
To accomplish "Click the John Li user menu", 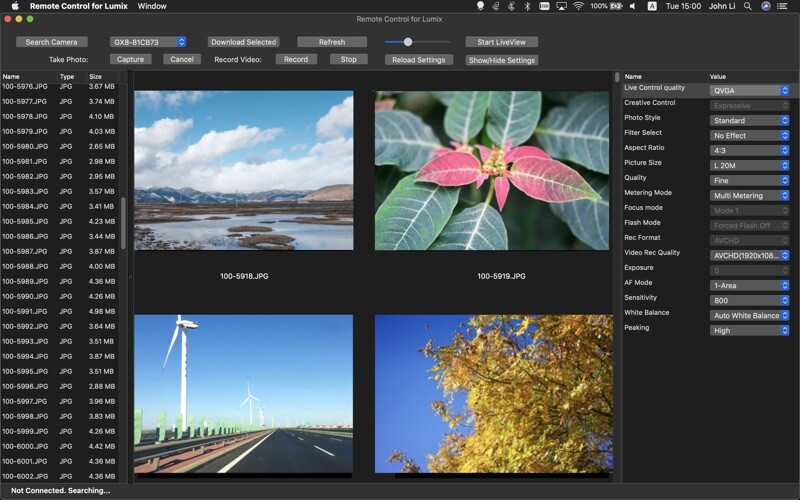I will pos(722,6).
